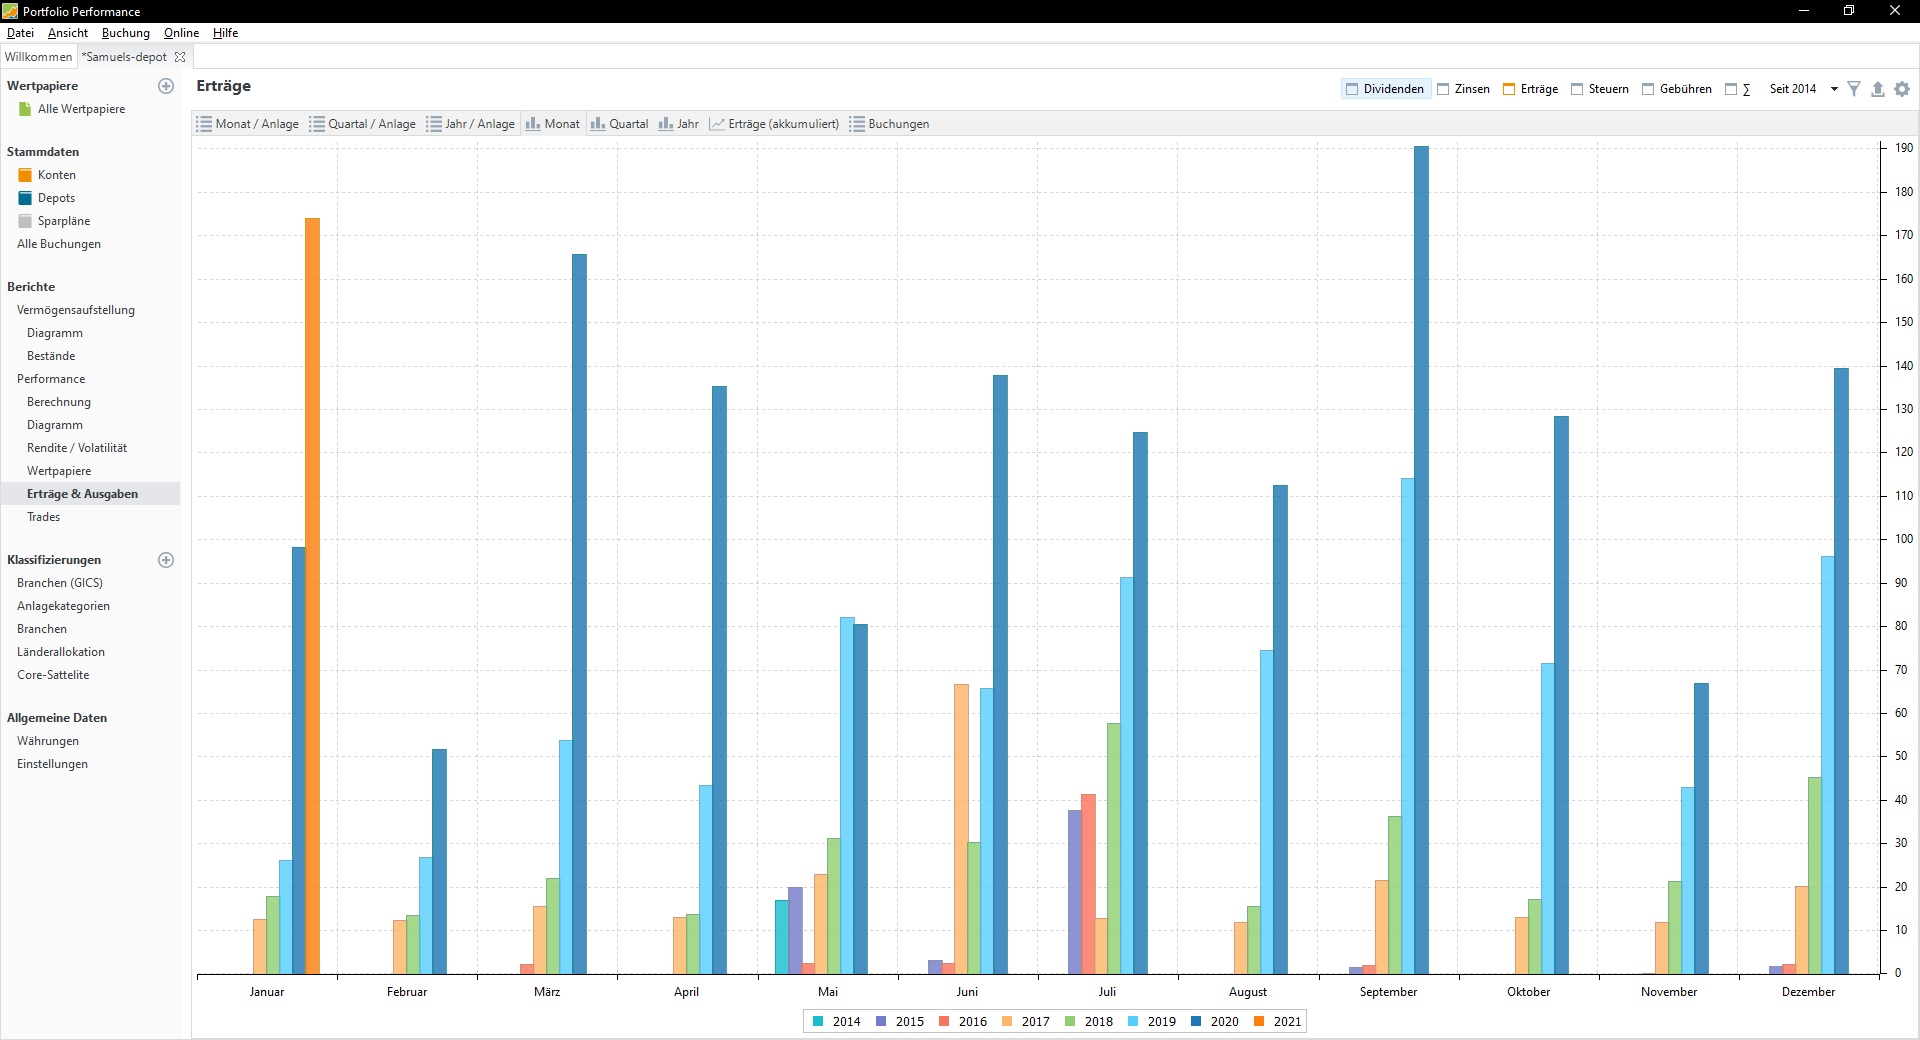Open Einstellungen in sidebar

point(52,764)
